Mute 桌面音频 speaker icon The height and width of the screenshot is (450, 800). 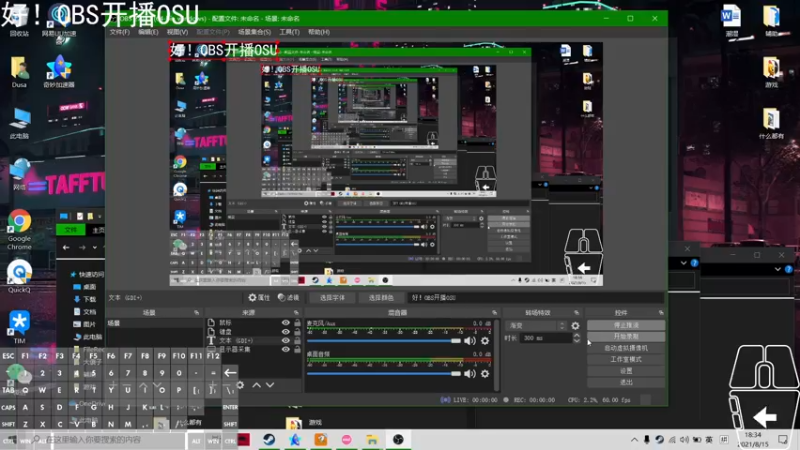coord(469,374)
